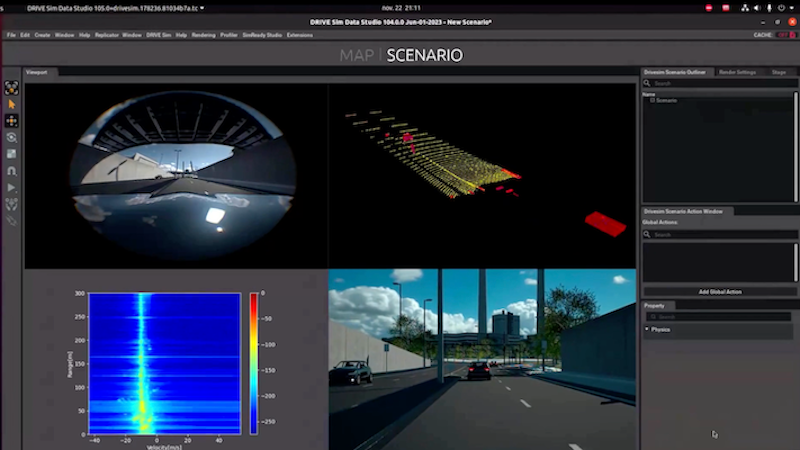Image resolution: width=800 pixels, height=450 pixels.
Task: Focus the Scenario Outliner search field
Action: pos(720,83)
